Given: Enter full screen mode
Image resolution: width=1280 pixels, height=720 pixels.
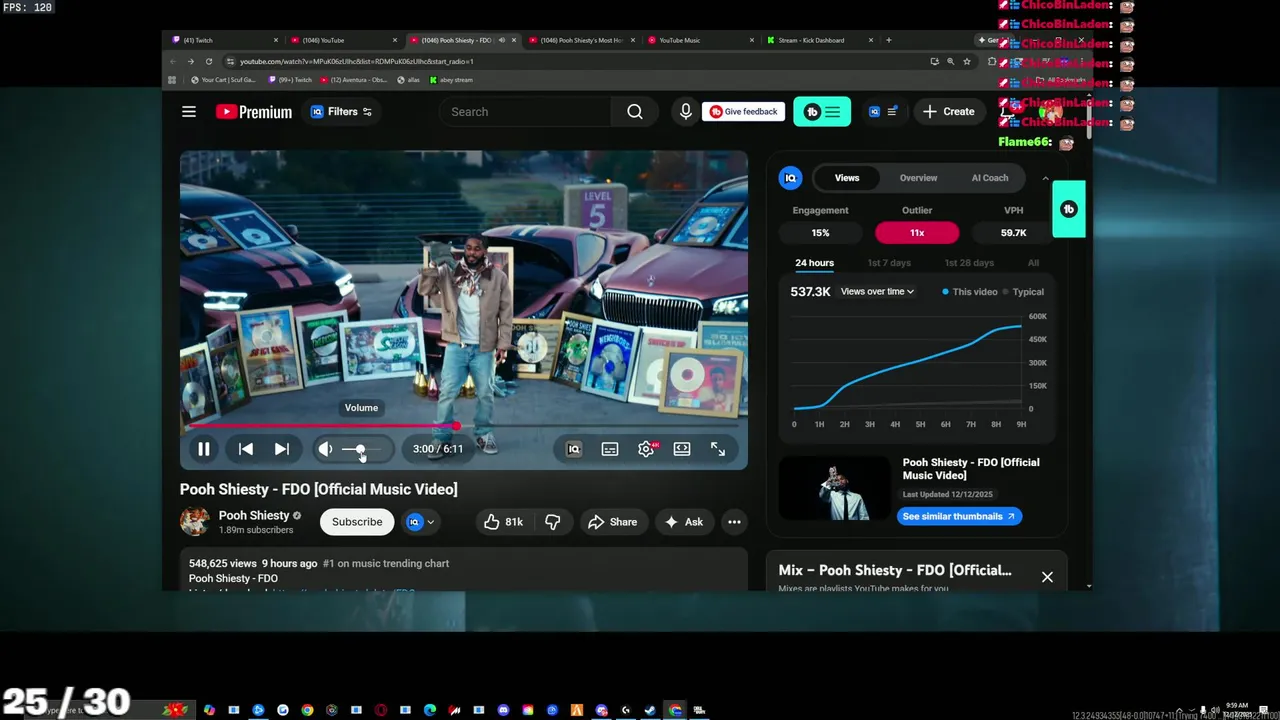Looking at the screenshot, I should [718, 449].
